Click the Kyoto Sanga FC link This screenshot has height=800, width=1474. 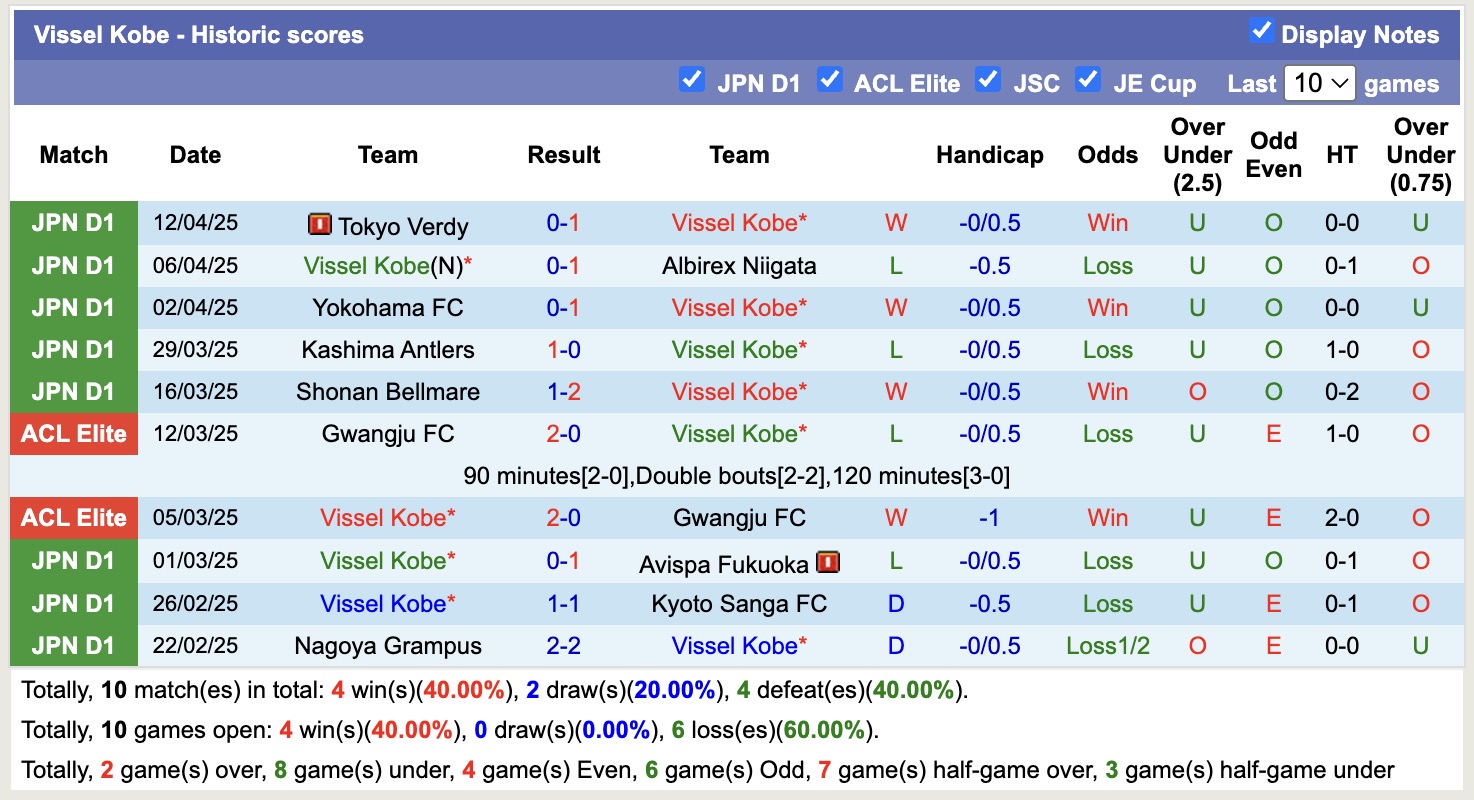(x=739, y=604)
